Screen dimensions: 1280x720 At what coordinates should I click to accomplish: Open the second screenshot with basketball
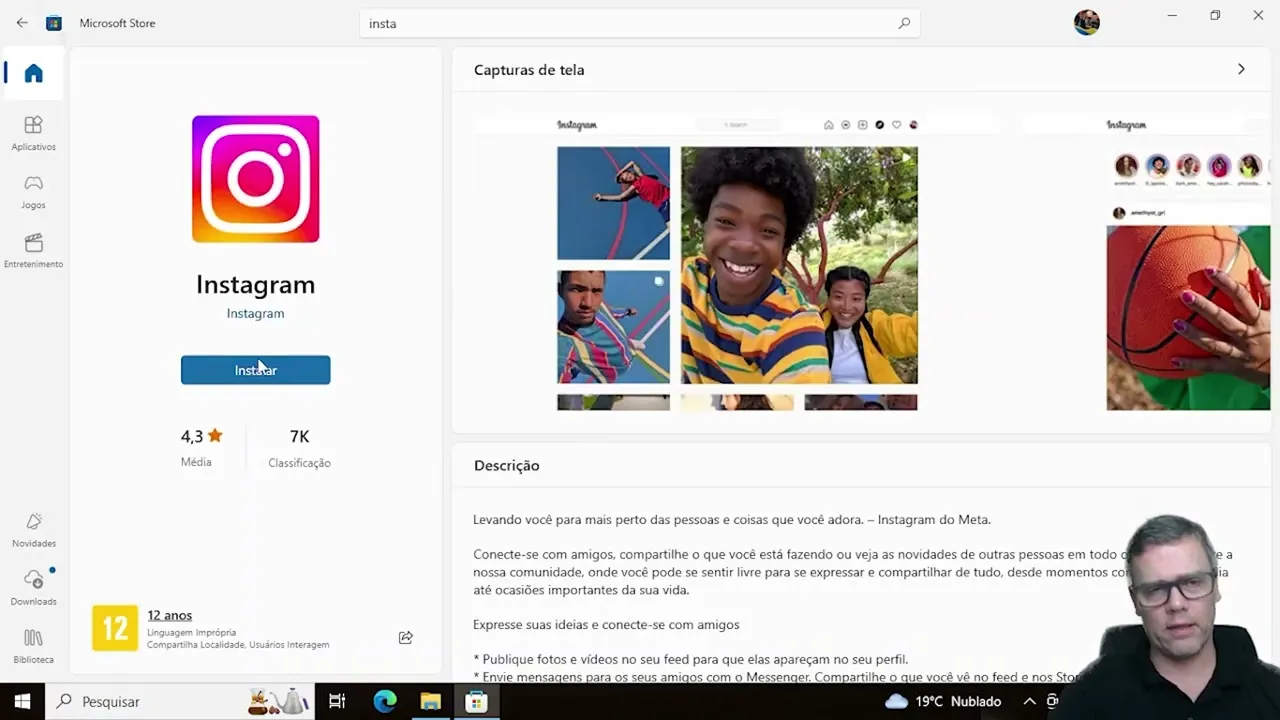pos(1146,262)
